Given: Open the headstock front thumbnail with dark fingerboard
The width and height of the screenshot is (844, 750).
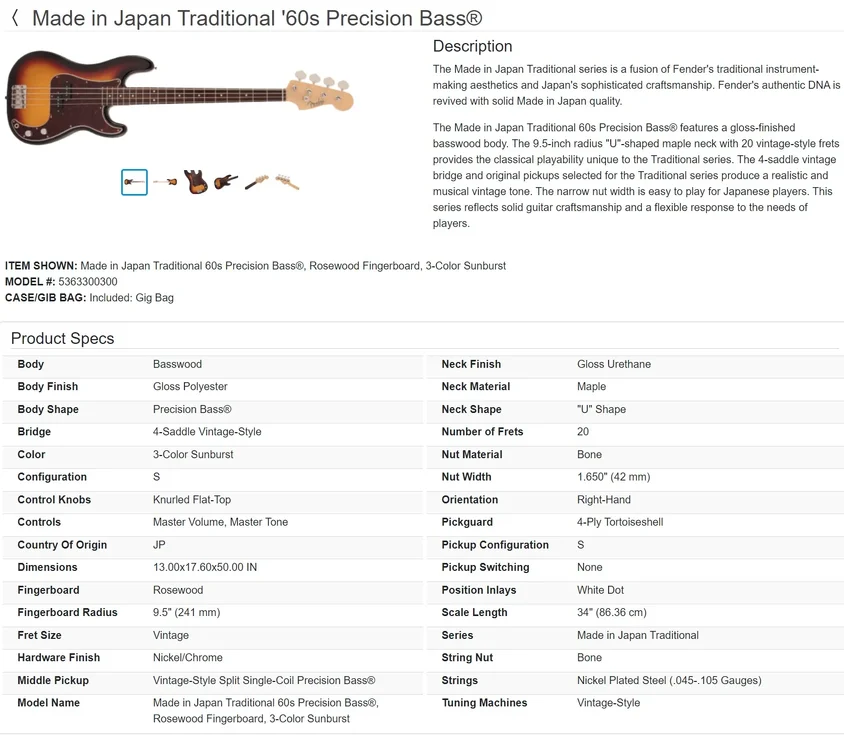Looking at the screenshot, I should [256, 182].
